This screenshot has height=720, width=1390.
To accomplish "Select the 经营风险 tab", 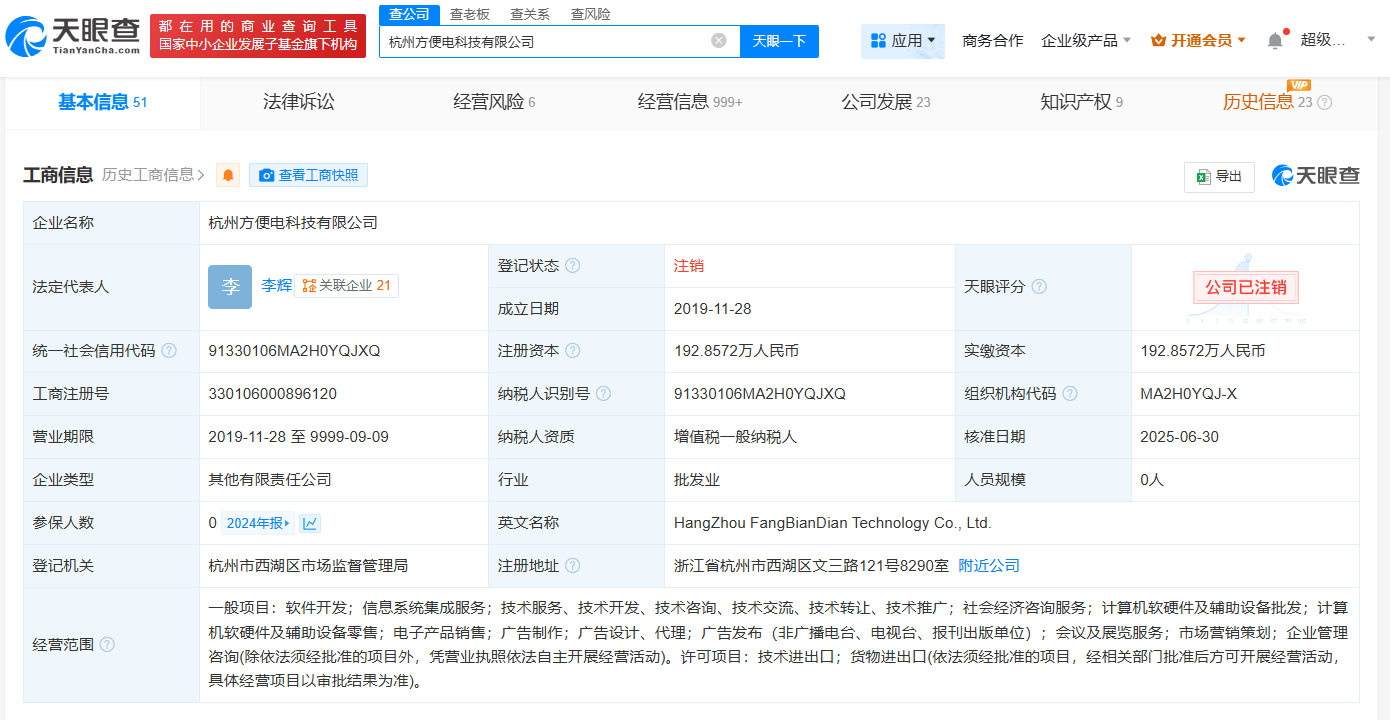I will 494,102.
